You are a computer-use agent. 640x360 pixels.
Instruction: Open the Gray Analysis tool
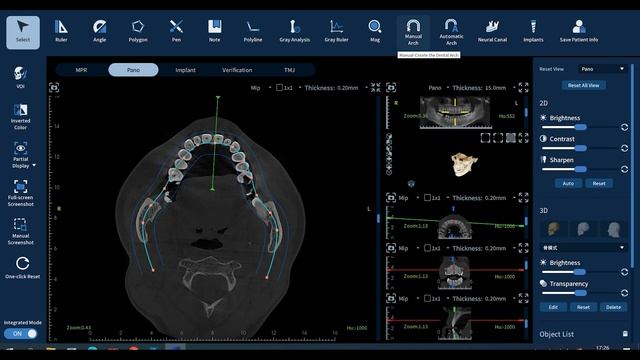tap(295, 31)
